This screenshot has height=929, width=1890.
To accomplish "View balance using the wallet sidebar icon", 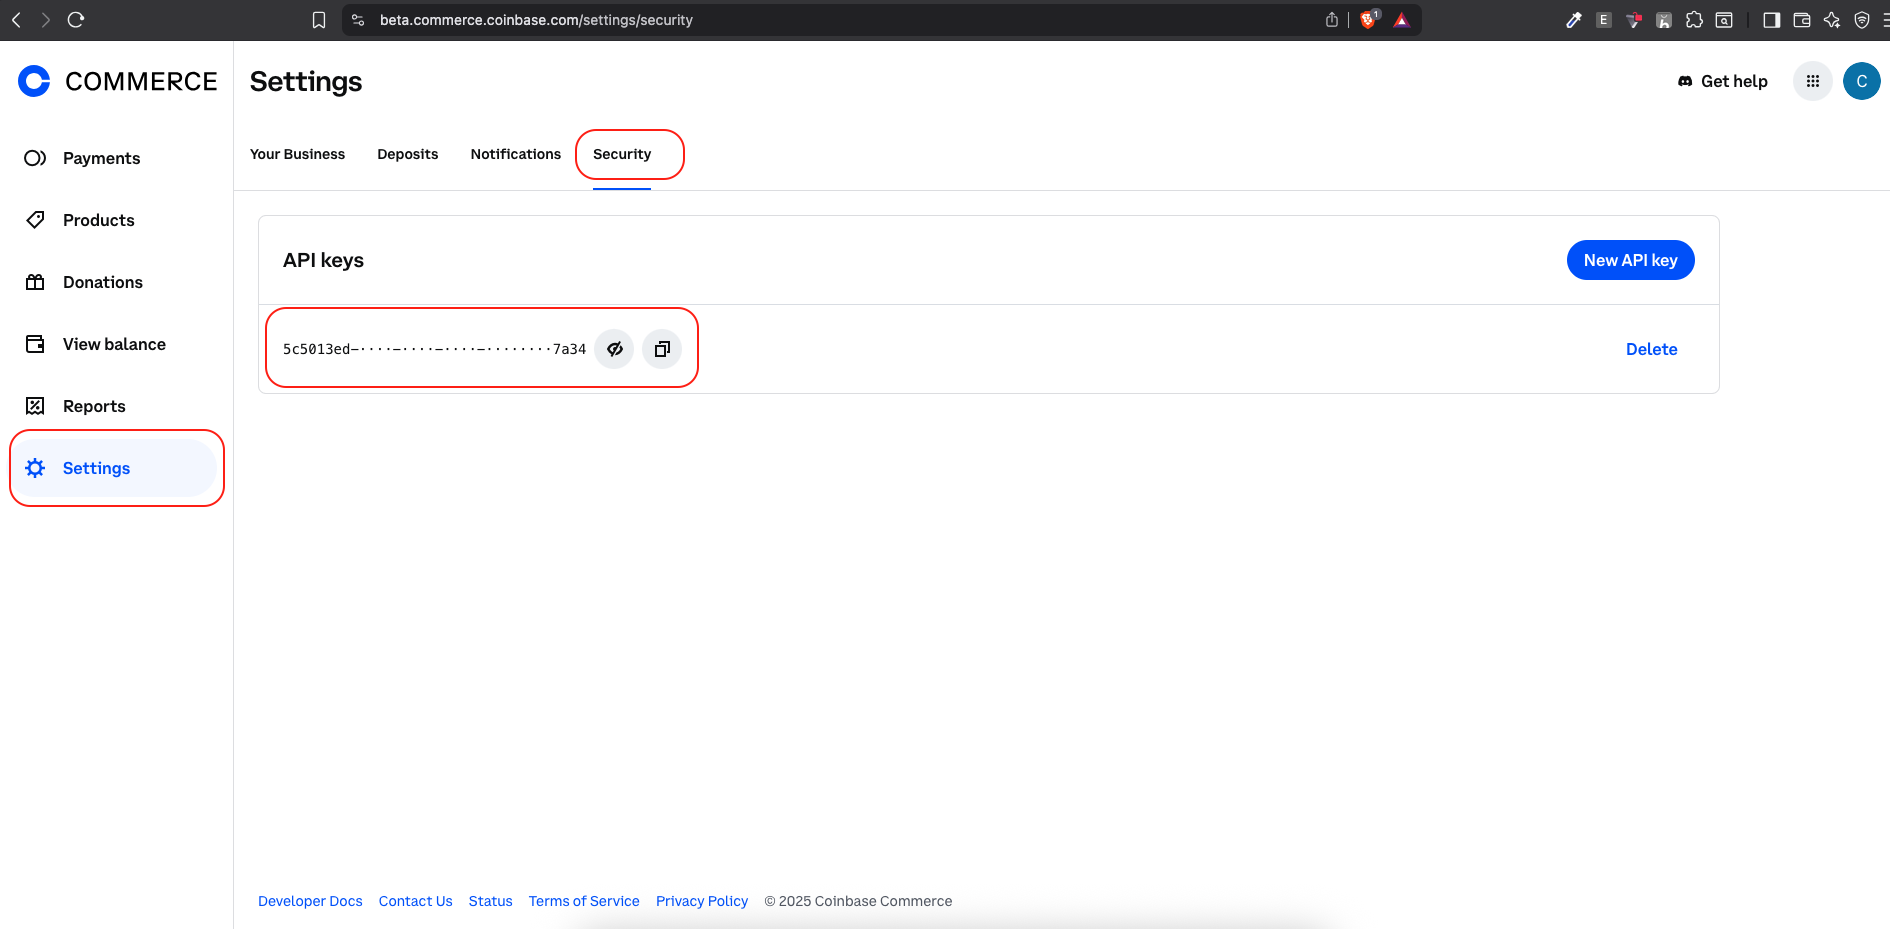I will [x=114, y=344].
